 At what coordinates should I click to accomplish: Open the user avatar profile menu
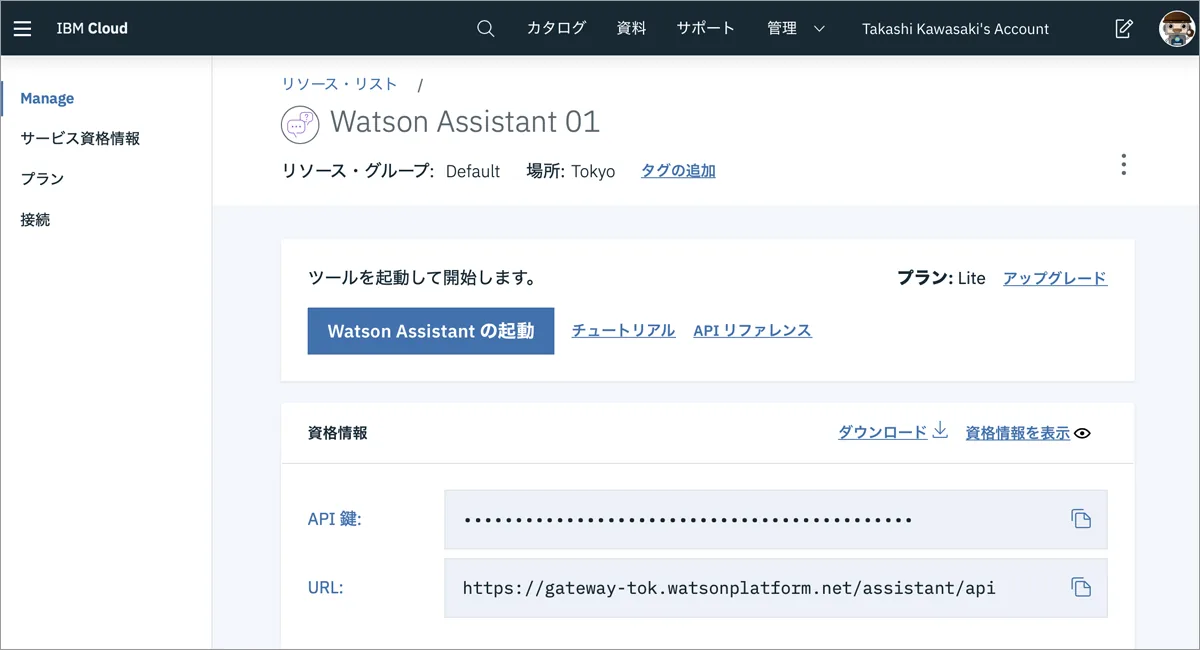click(1177, 28)
